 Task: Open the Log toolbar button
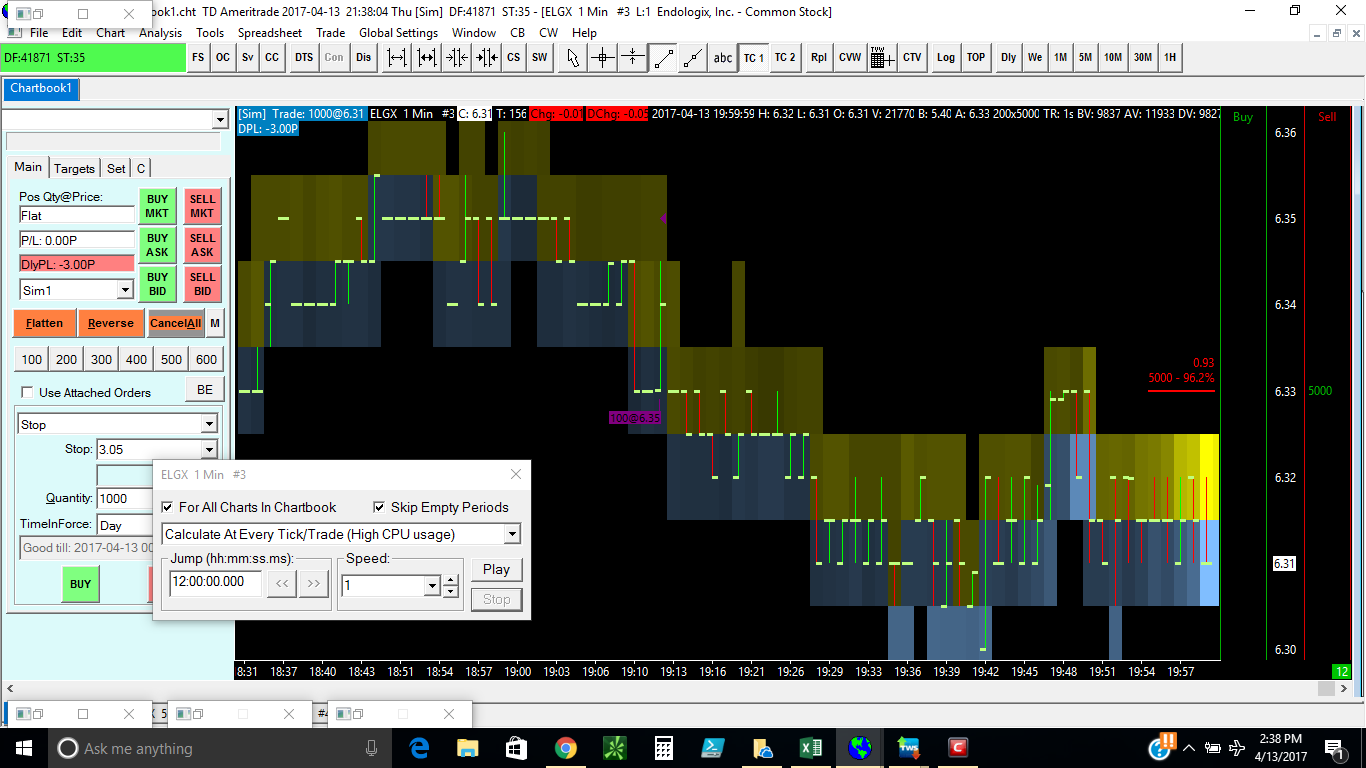(x=946, y=58)
